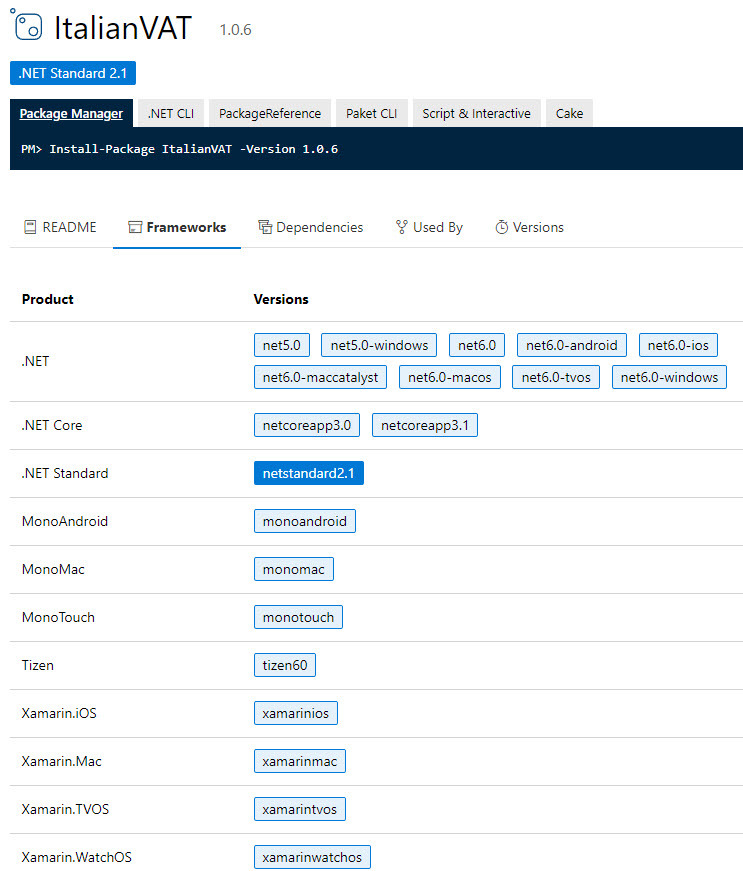Click the Xamarin.iOS product label
This screenshot has height=871, width=743.
coord(59,713)
